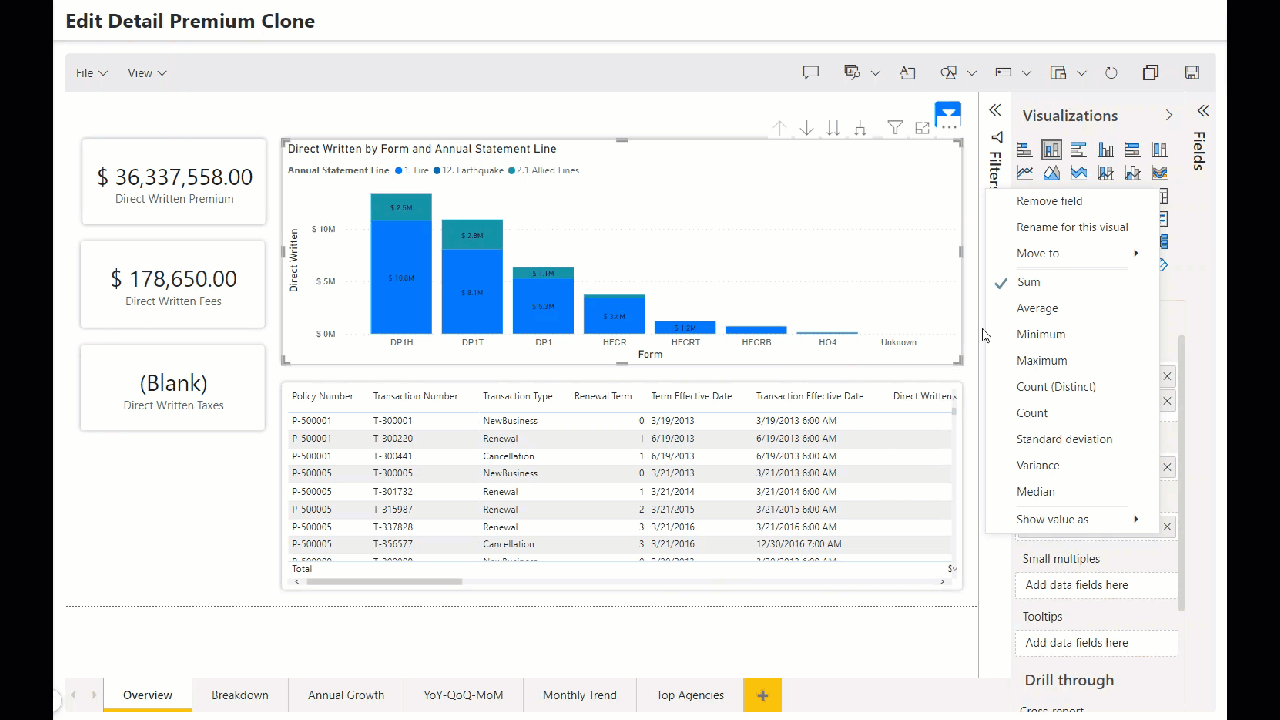This screenshot has height=720, width=1280.
Task: Click the visual interactions toolbar icon
Action: [852, 73]
